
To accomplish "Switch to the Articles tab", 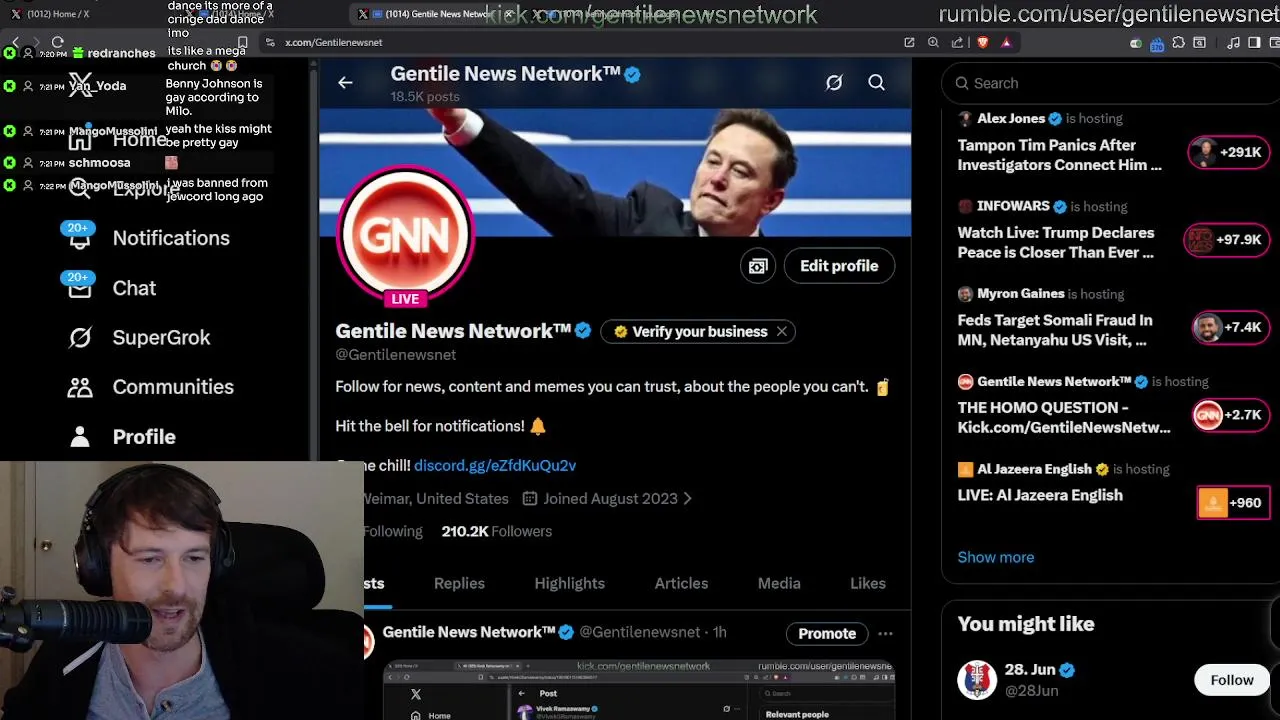I will (681, 583).
